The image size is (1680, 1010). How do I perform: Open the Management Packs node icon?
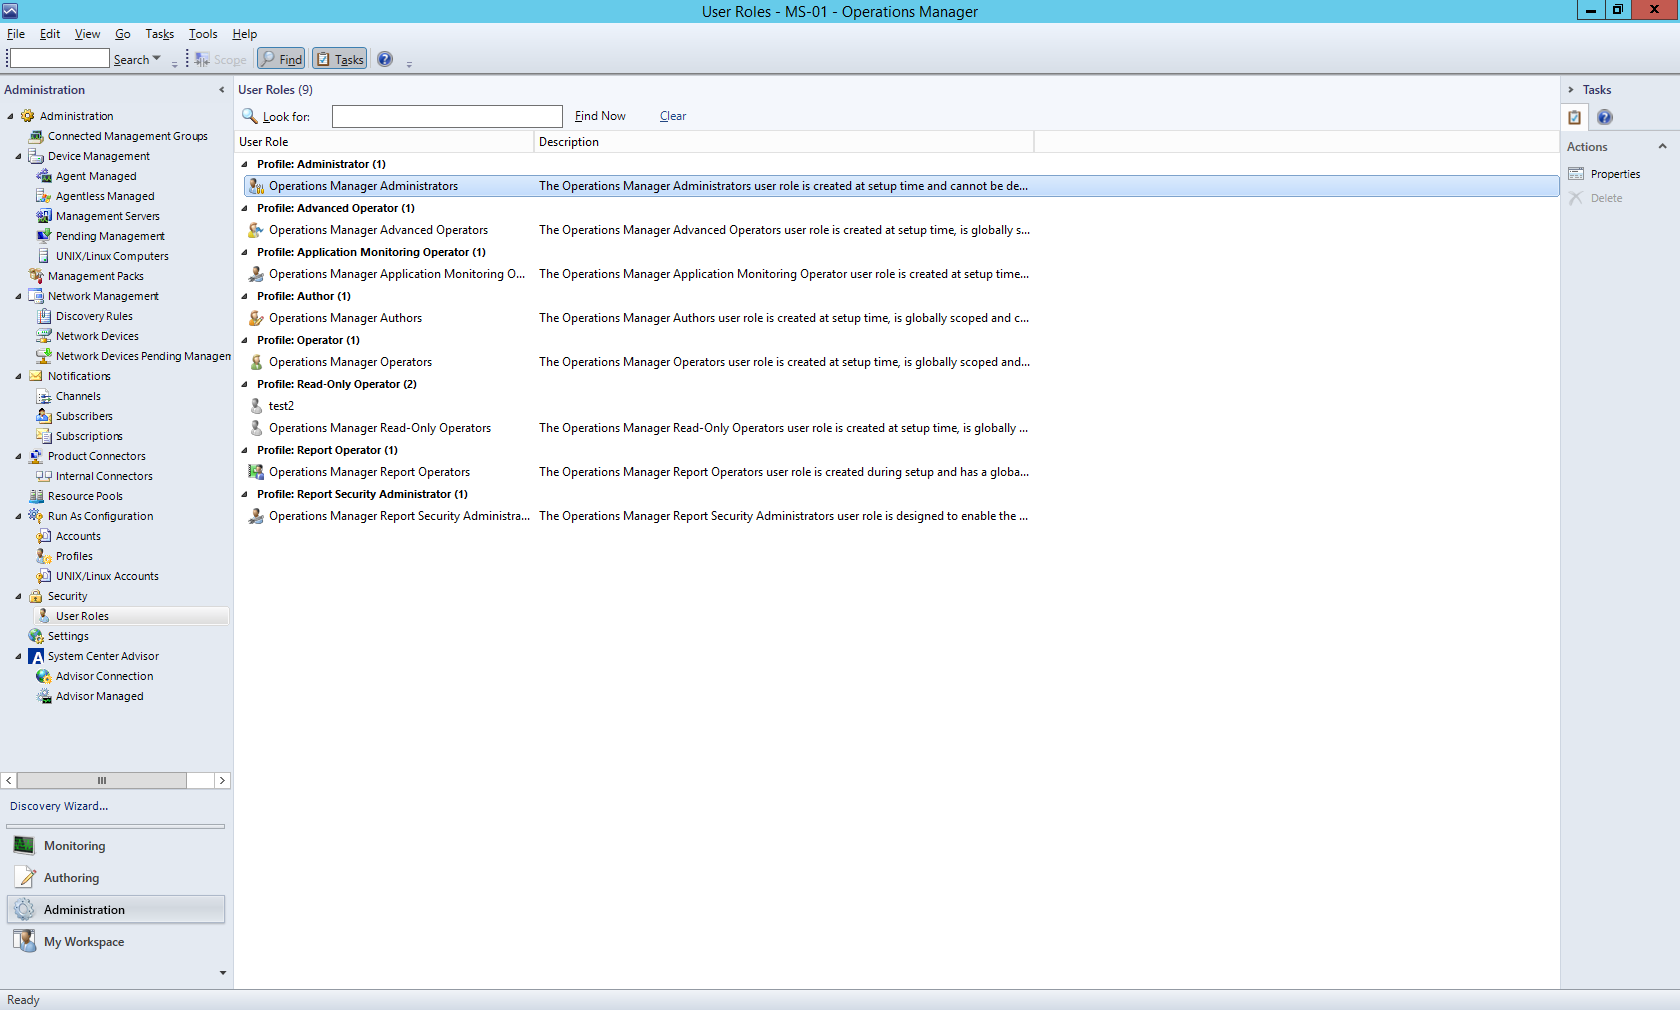pyautogui.click(x=36, y=276)
